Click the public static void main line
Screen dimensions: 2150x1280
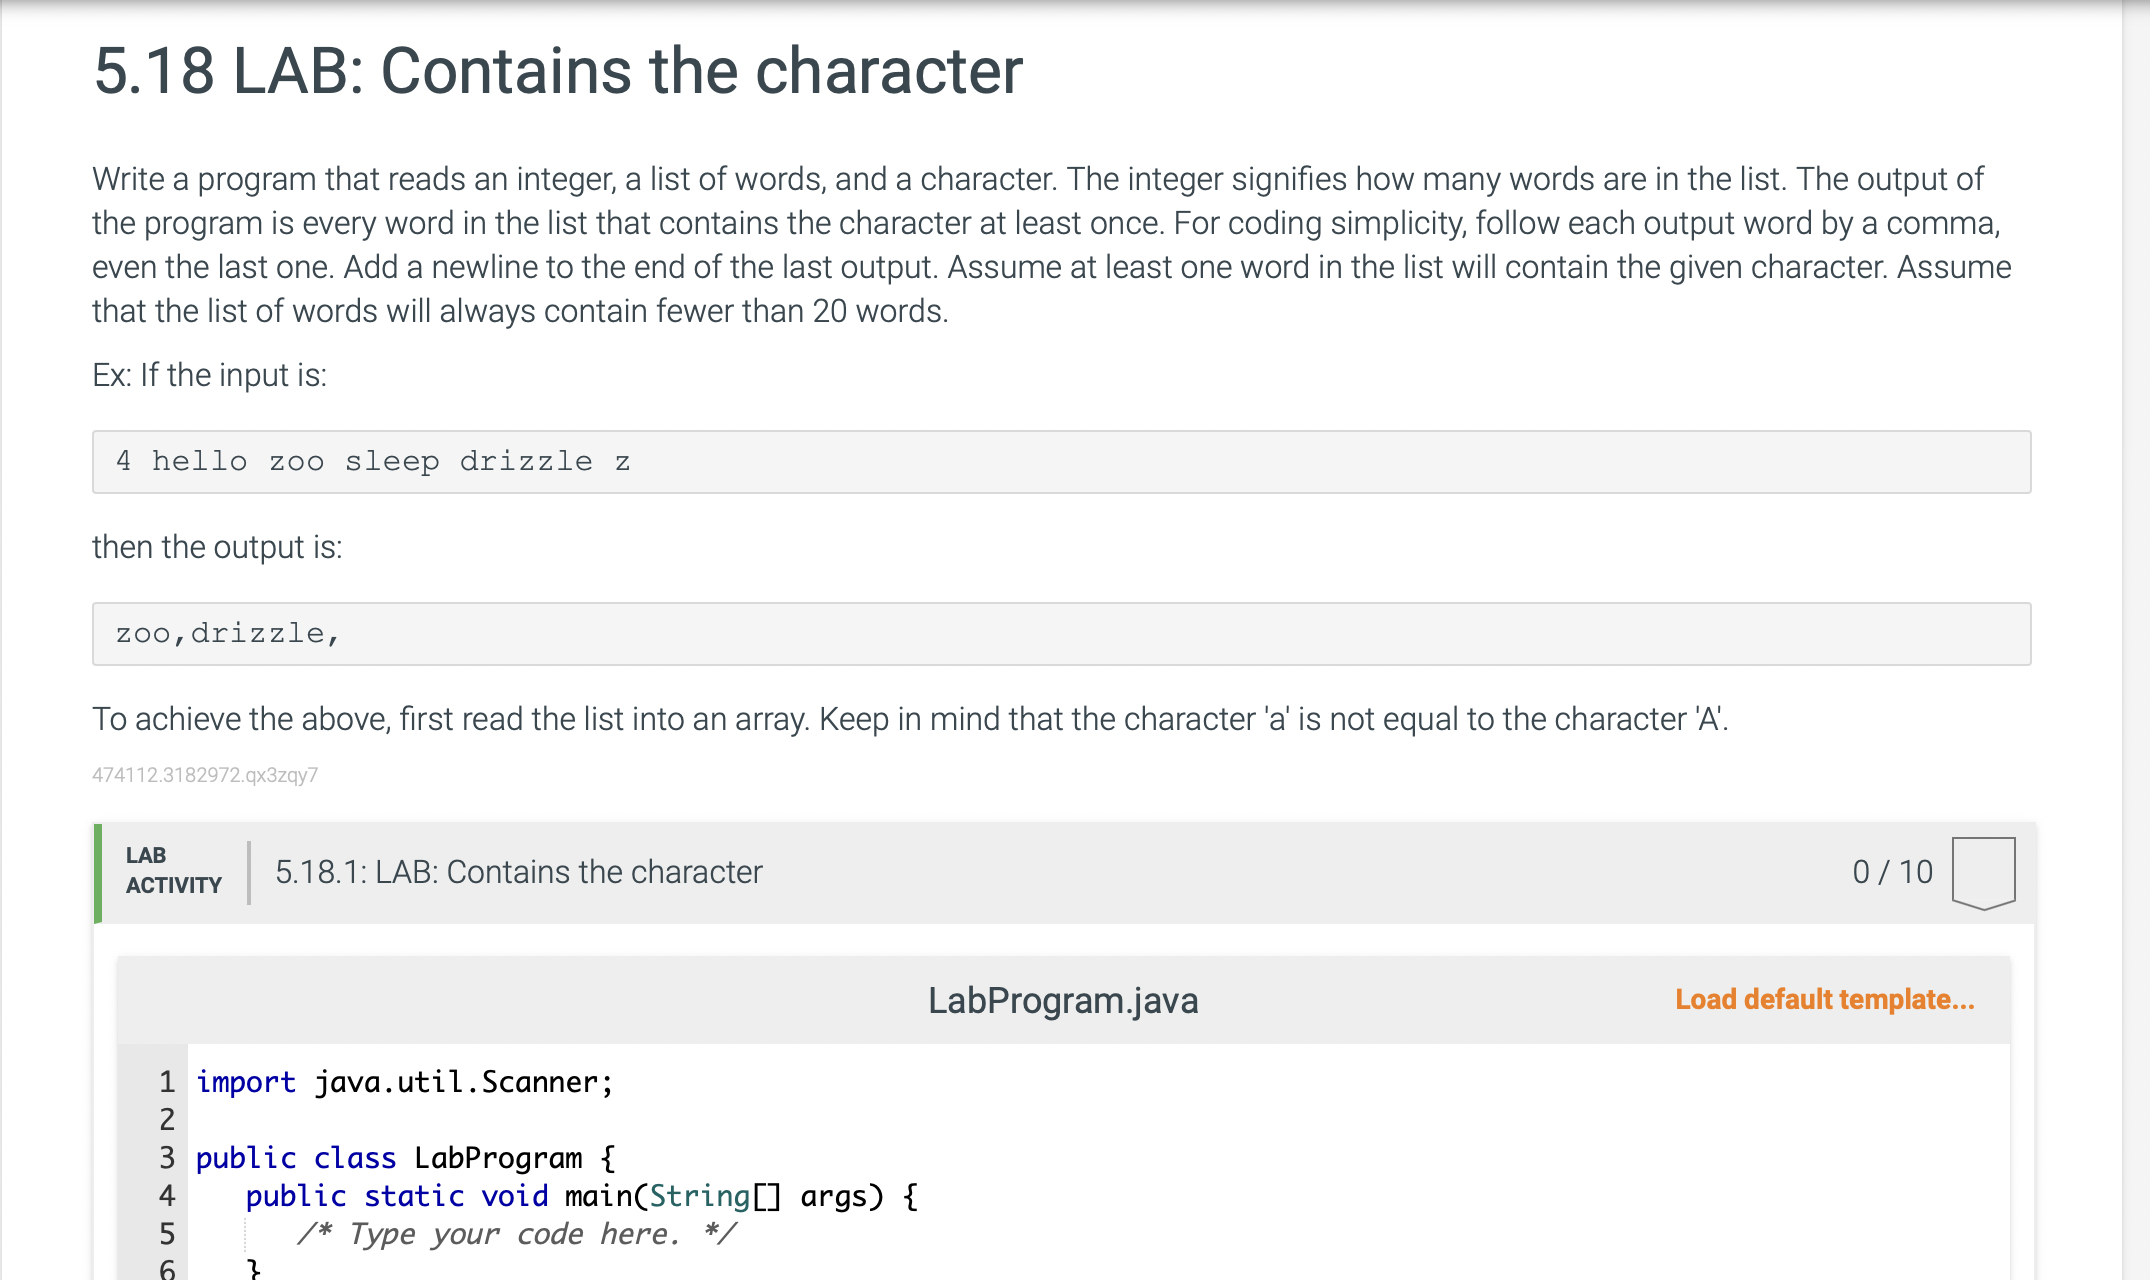[580, 1196]
